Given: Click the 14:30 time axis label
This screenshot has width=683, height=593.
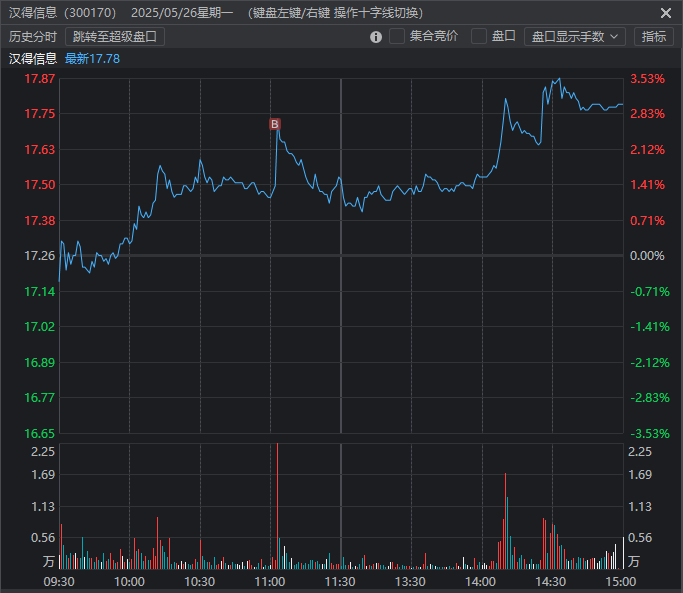Looking at the screenshot, I should click(551, 581).
